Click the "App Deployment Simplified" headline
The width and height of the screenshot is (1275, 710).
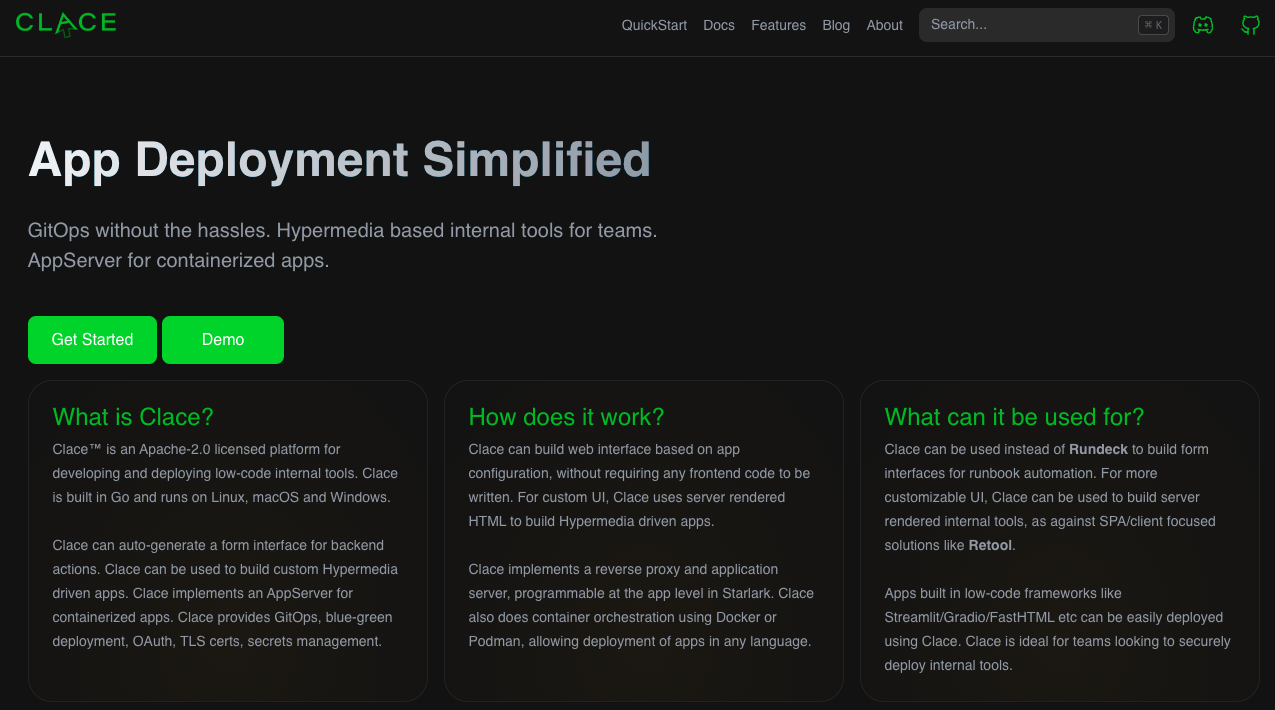point(340,160)
